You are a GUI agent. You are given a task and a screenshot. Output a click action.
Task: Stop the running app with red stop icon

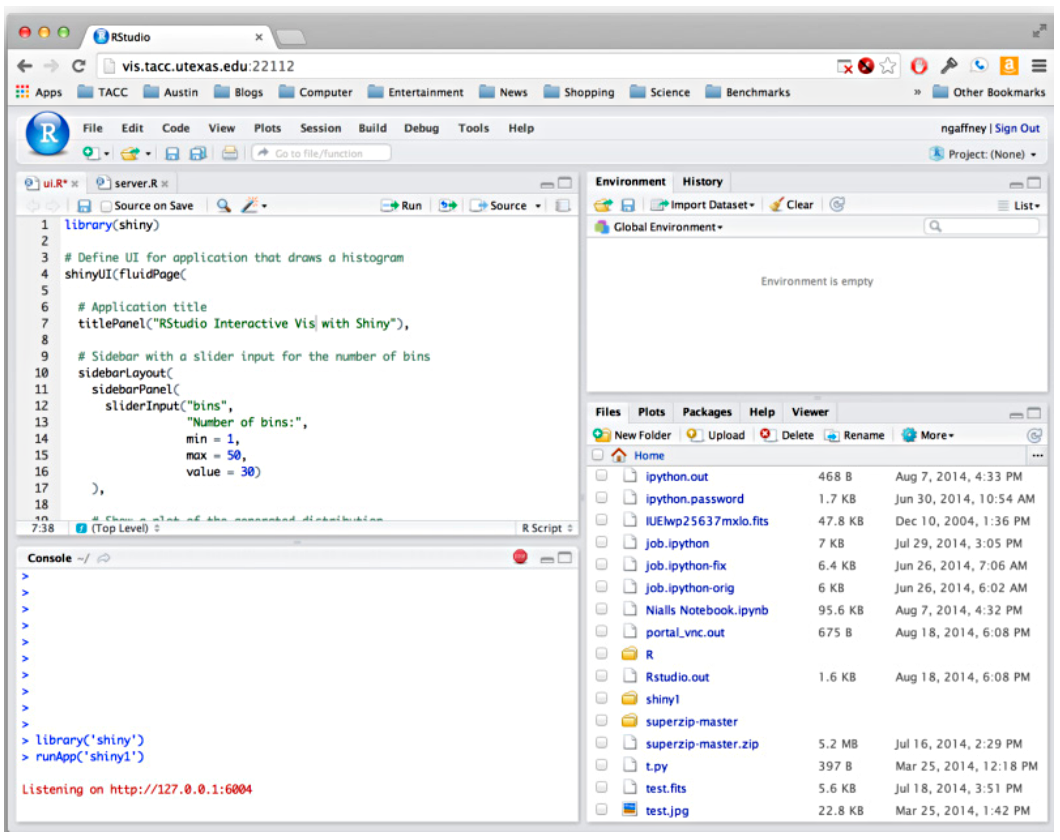tap(520, 557)
